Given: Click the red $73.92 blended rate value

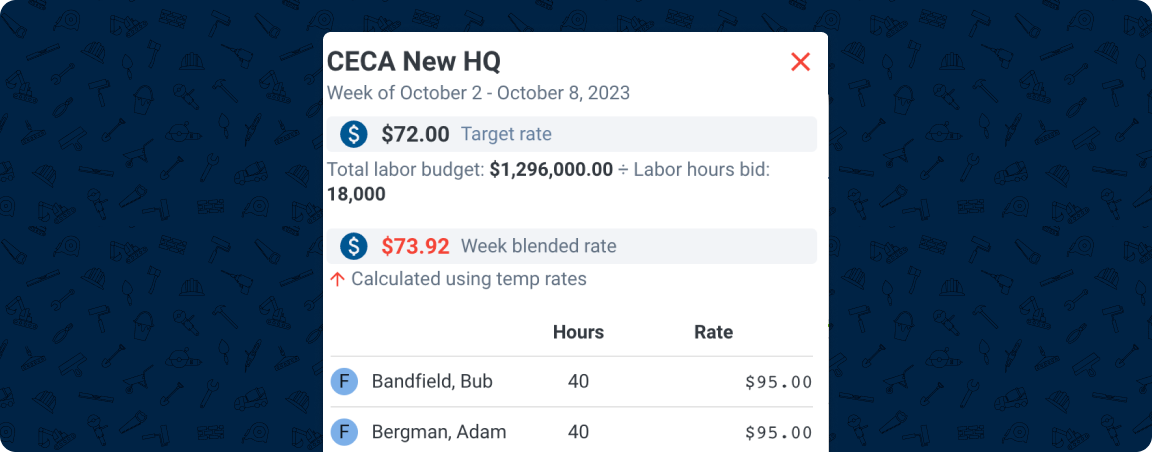Looking at the screenshot, I should click(415, 246).
